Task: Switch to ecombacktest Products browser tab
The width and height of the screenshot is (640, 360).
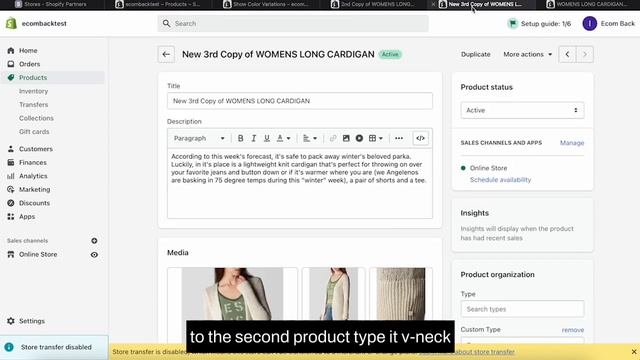Action: click(157, 4)
